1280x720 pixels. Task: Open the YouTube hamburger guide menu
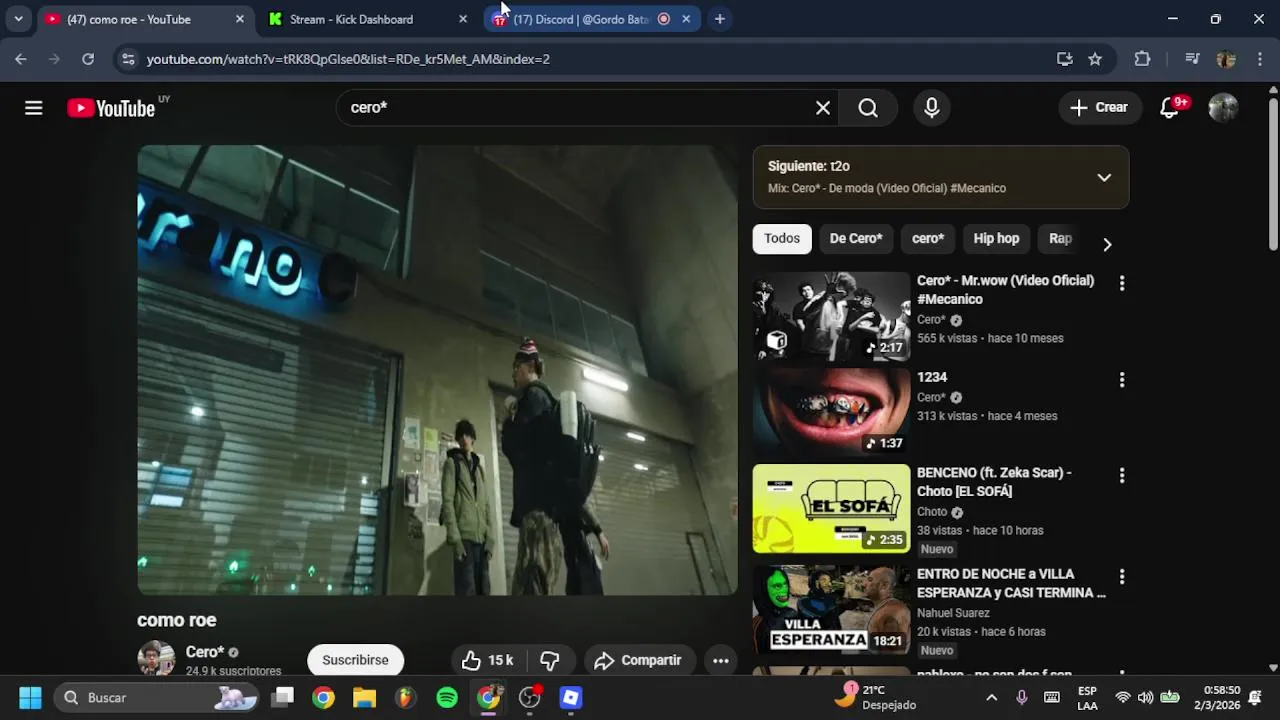click(34, 108)
